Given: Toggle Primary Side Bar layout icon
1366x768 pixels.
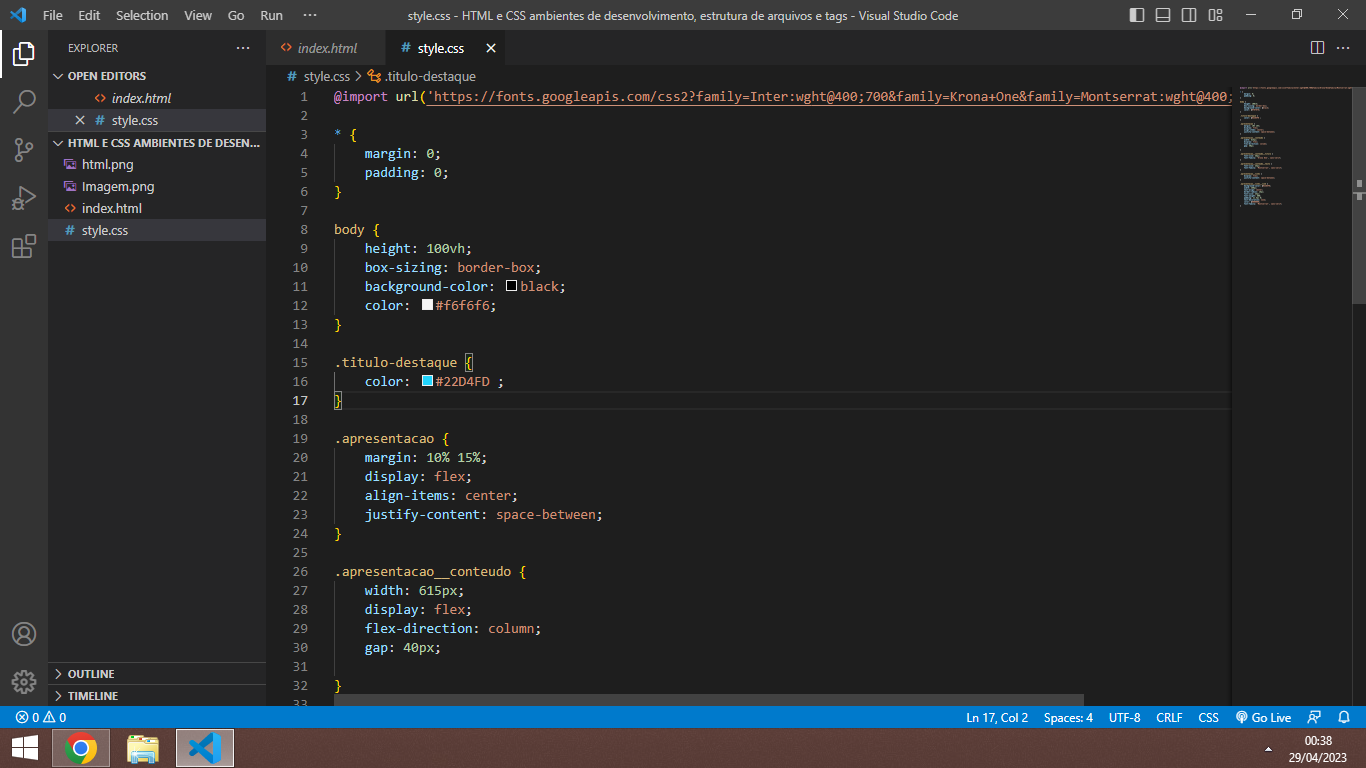Looking at the screenshot, I should [x=1137, y=15].
